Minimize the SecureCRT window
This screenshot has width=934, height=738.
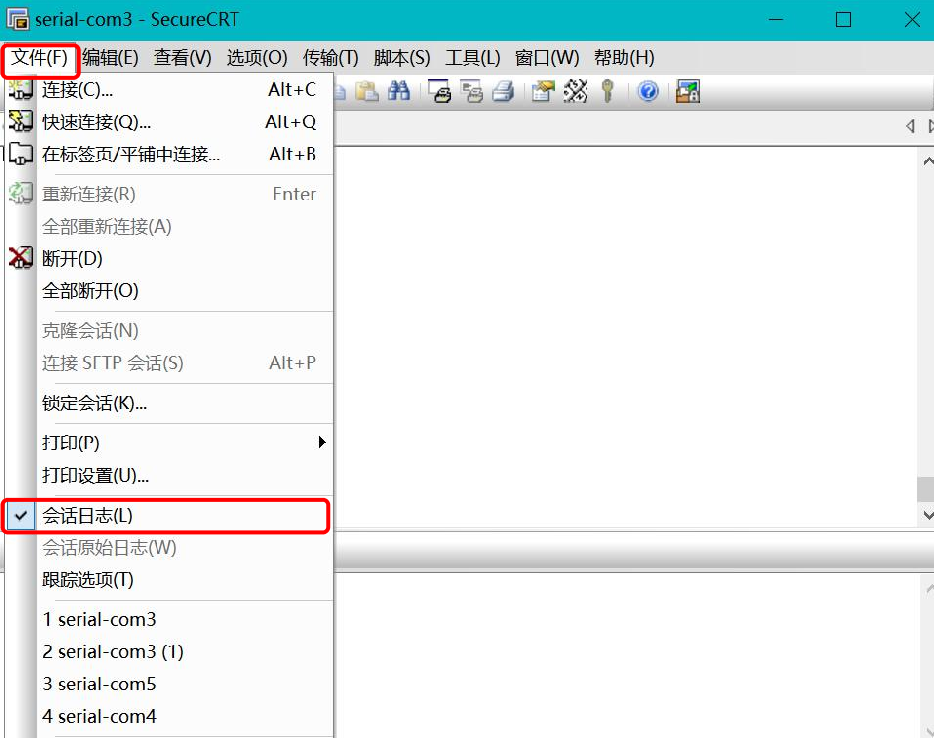(776, 20)
